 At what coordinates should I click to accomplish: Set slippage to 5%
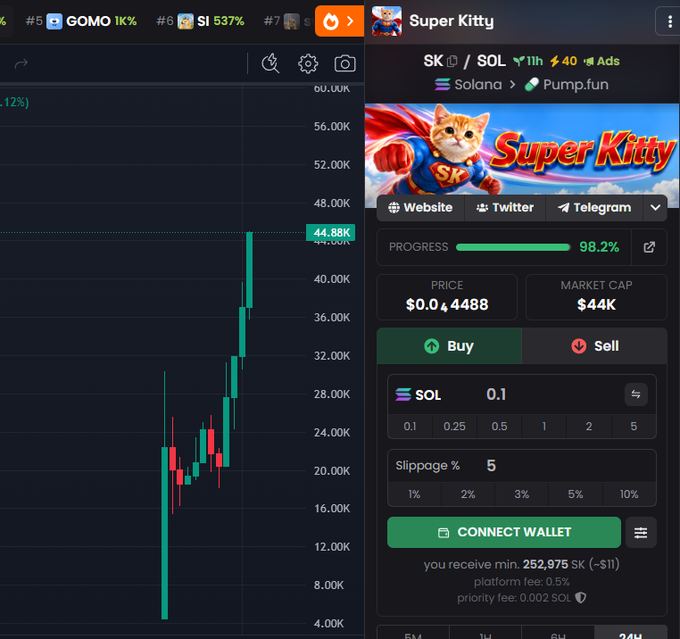(575, 495)
